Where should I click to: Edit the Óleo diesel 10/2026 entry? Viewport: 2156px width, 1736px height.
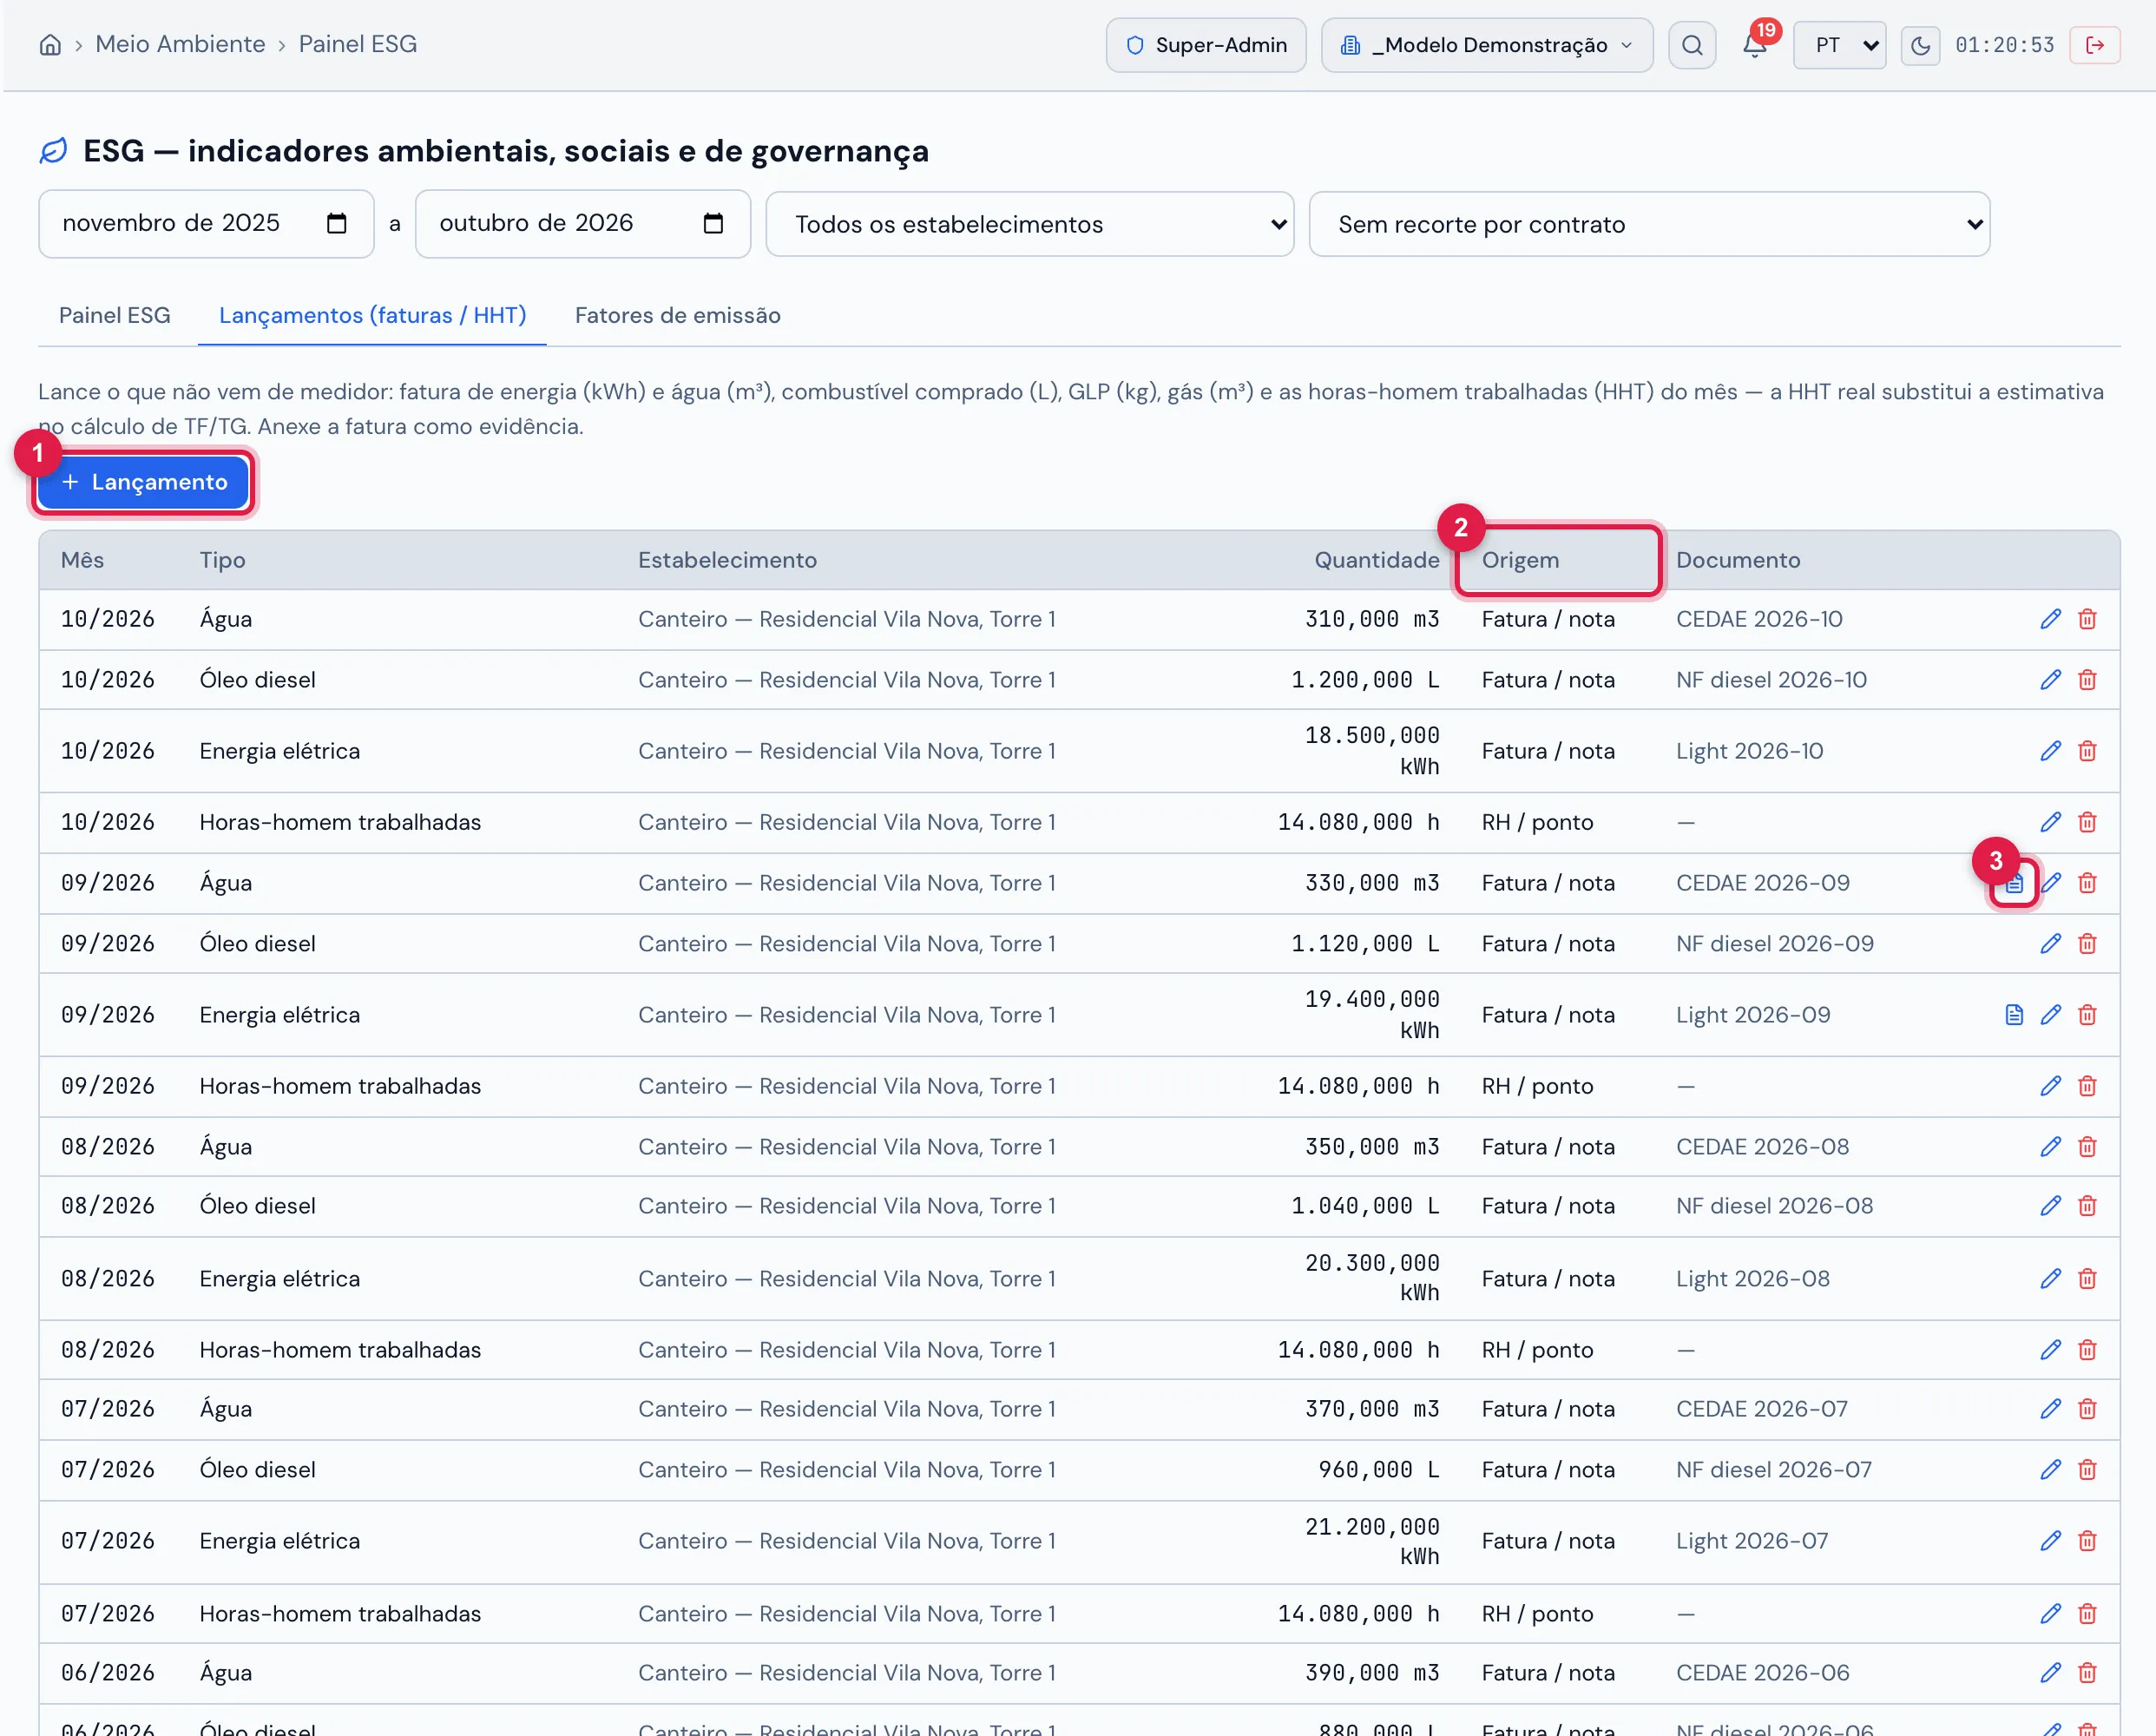[x=2050, y=680]
